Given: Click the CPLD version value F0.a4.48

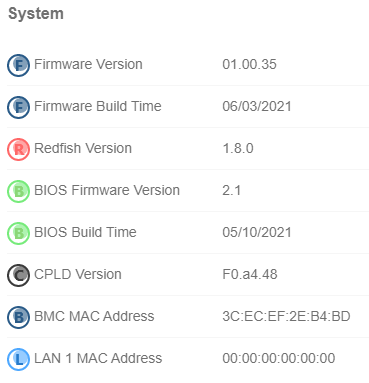Looking at the screenshot, I should click(250, 274).
